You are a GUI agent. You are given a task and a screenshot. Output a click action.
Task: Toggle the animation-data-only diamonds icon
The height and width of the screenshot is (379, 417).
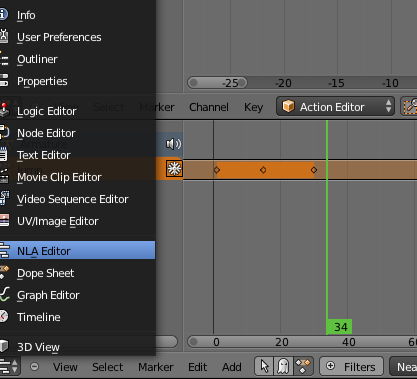click(x=303, y=366)
